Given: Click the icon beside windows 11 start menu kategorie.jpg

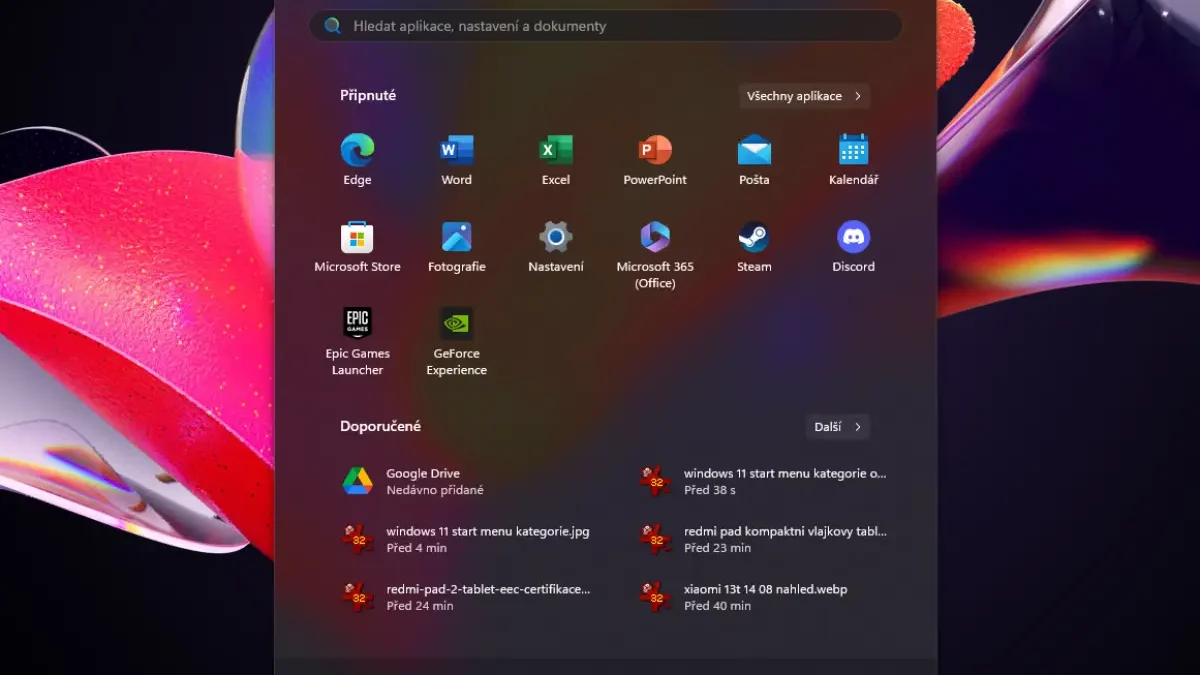Looking at the screenshot, I should tap(357, 539).
